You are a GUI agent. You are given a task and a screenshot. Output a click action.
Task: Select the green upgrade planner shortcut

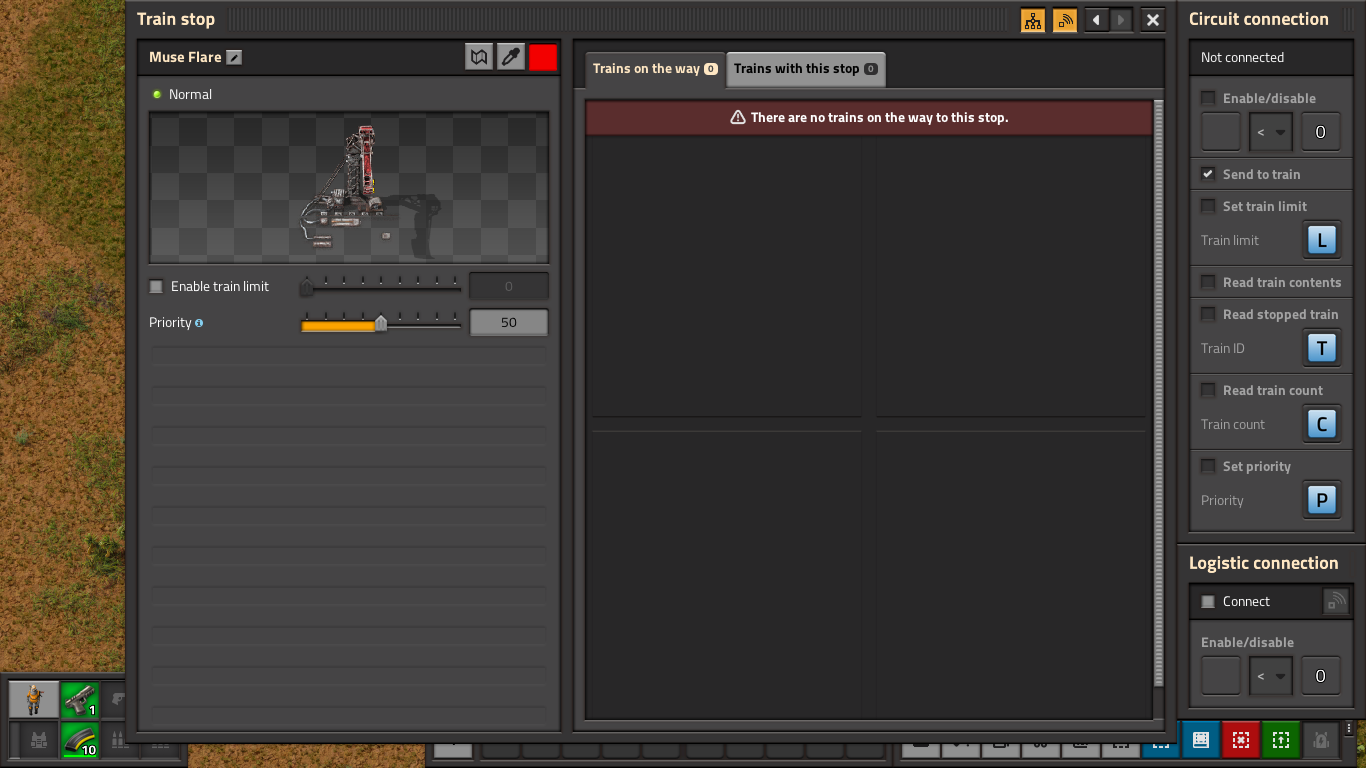pos(1281,740)
